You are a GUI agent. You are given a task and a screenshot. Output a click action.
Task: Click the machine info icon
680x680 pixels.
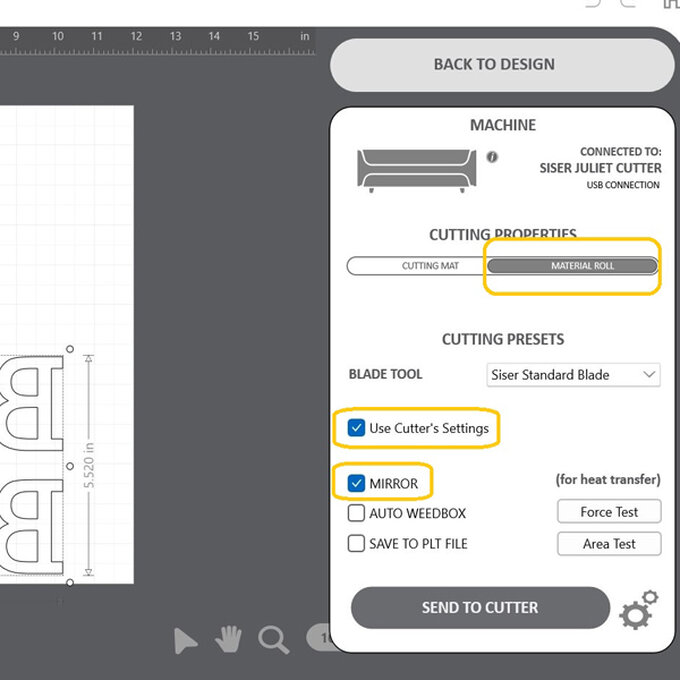492,158
